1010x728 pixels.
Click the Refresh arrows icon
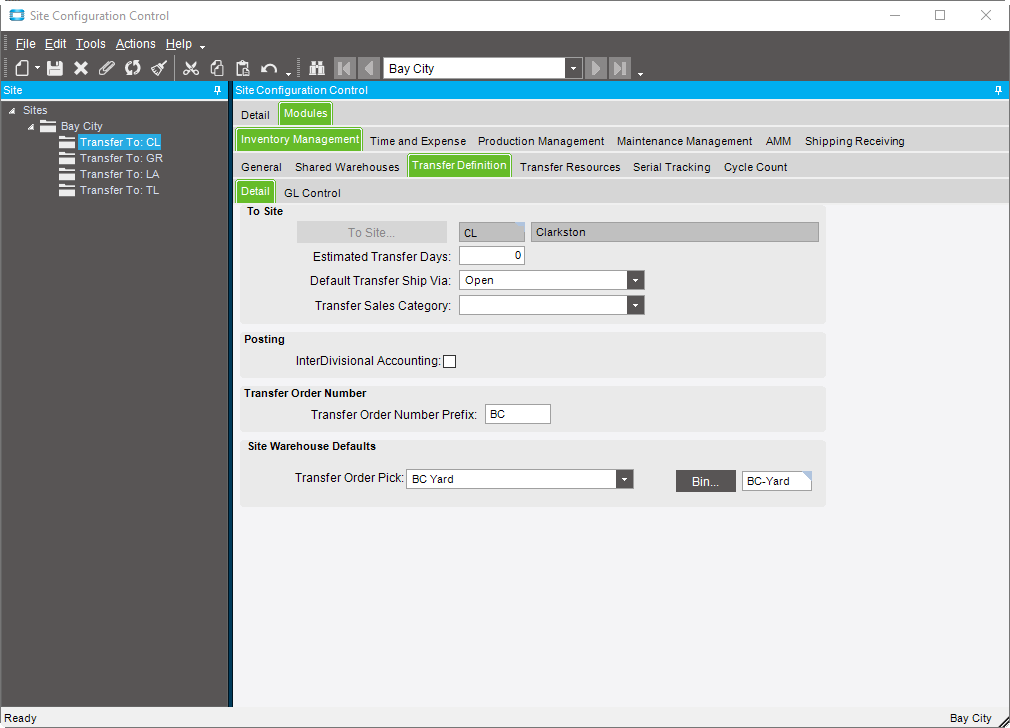133,68
